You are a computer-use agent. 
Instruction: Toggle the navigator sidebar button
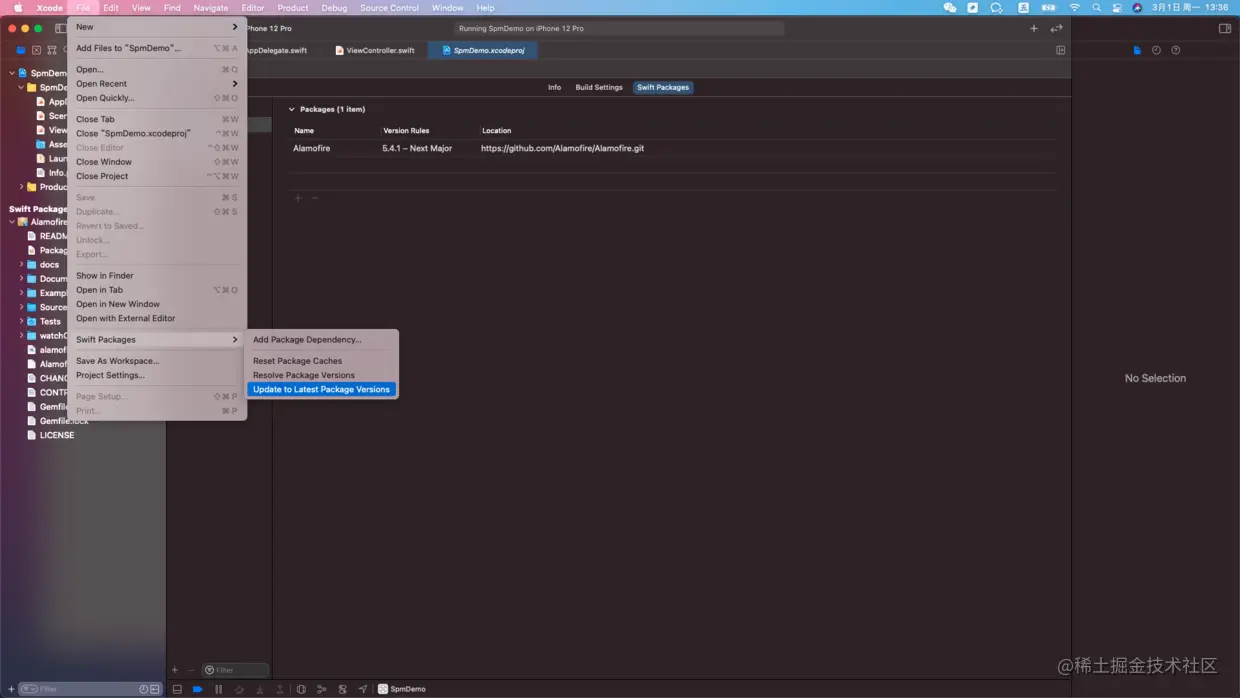(61, 28)
